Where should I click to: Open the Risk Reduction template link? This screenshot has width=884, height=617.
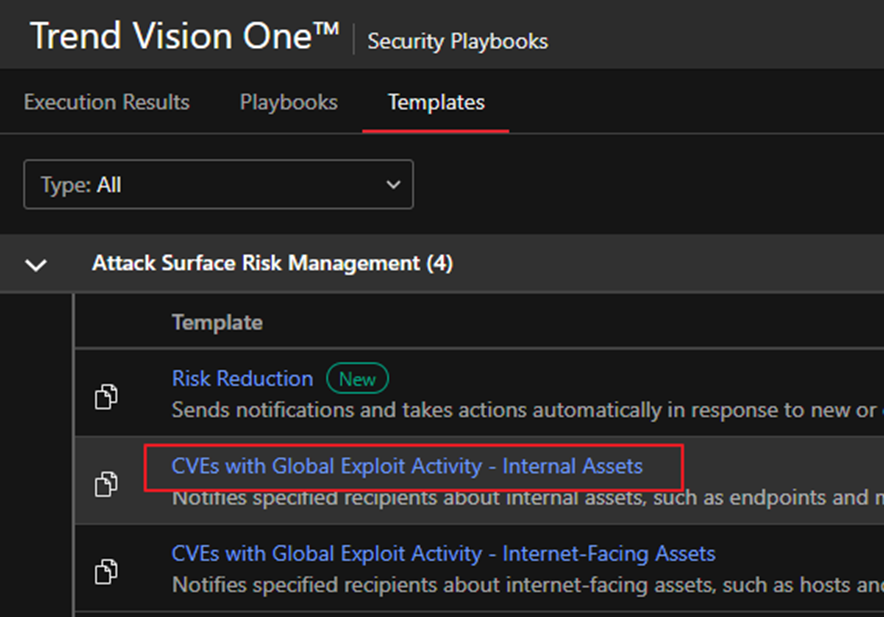tap(242, 379)
